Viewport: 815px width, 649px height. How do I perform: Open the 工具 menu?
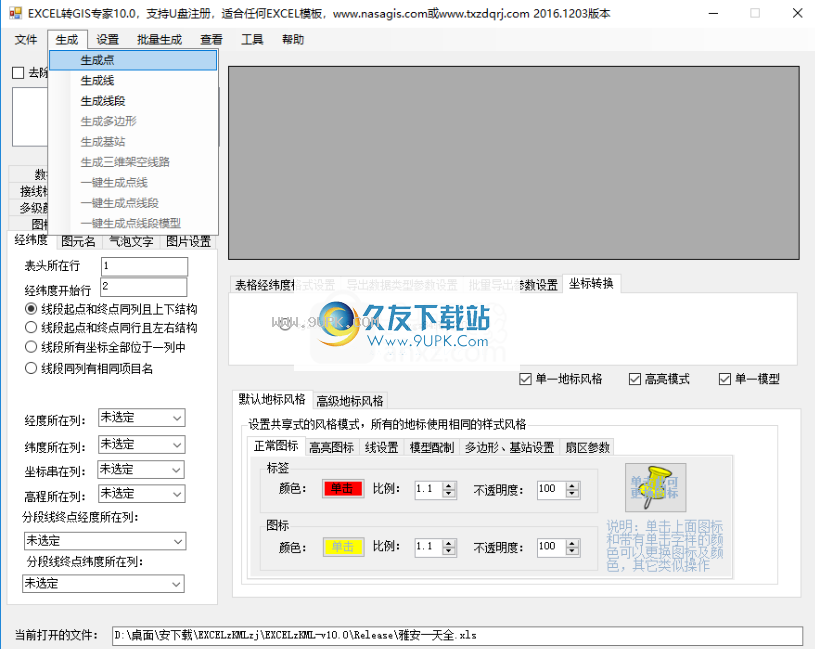[252, 39]
